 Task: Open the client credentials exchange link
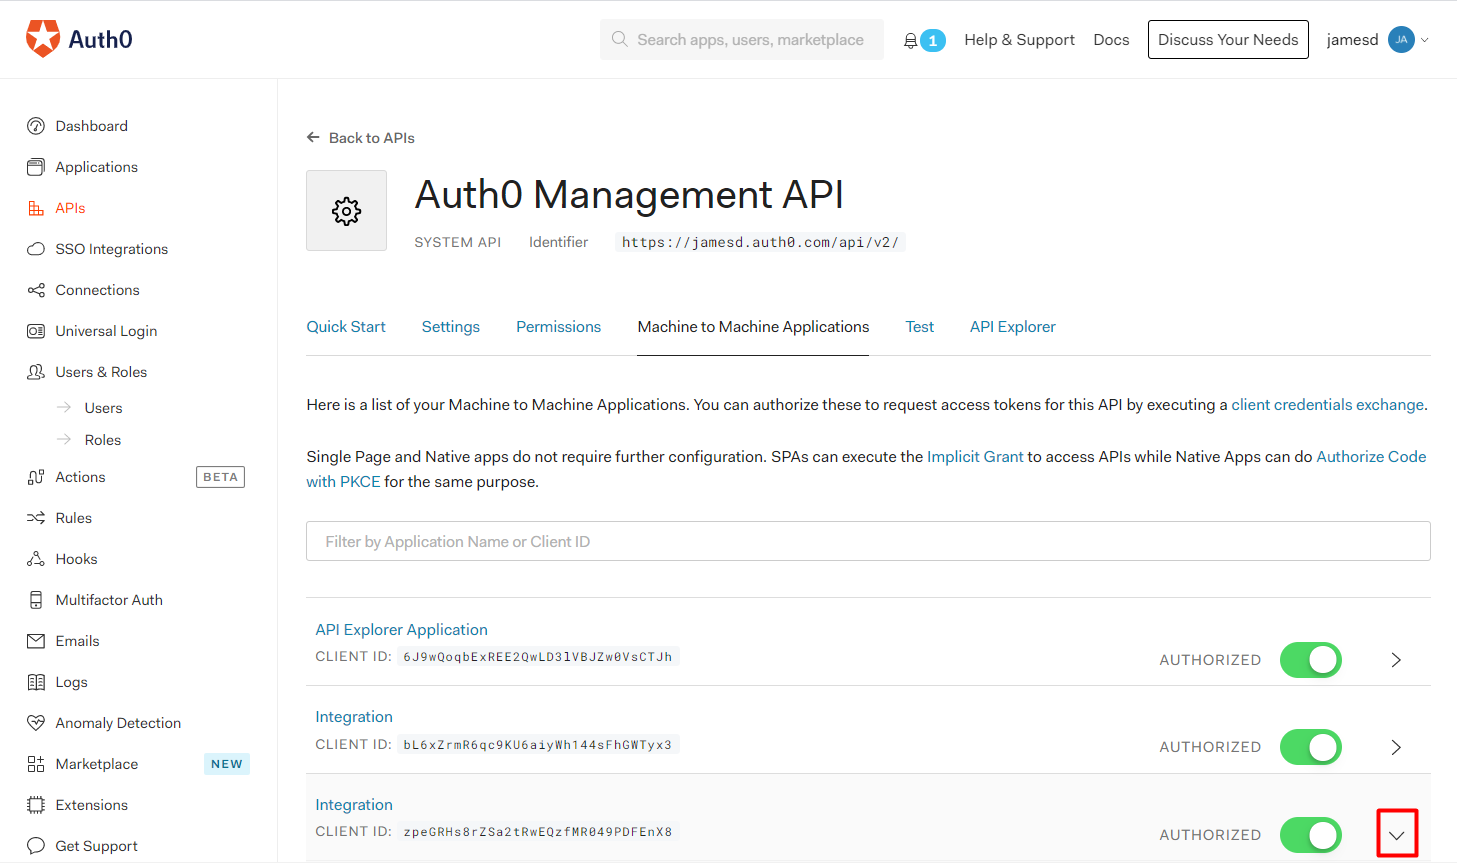point(1327,405)
